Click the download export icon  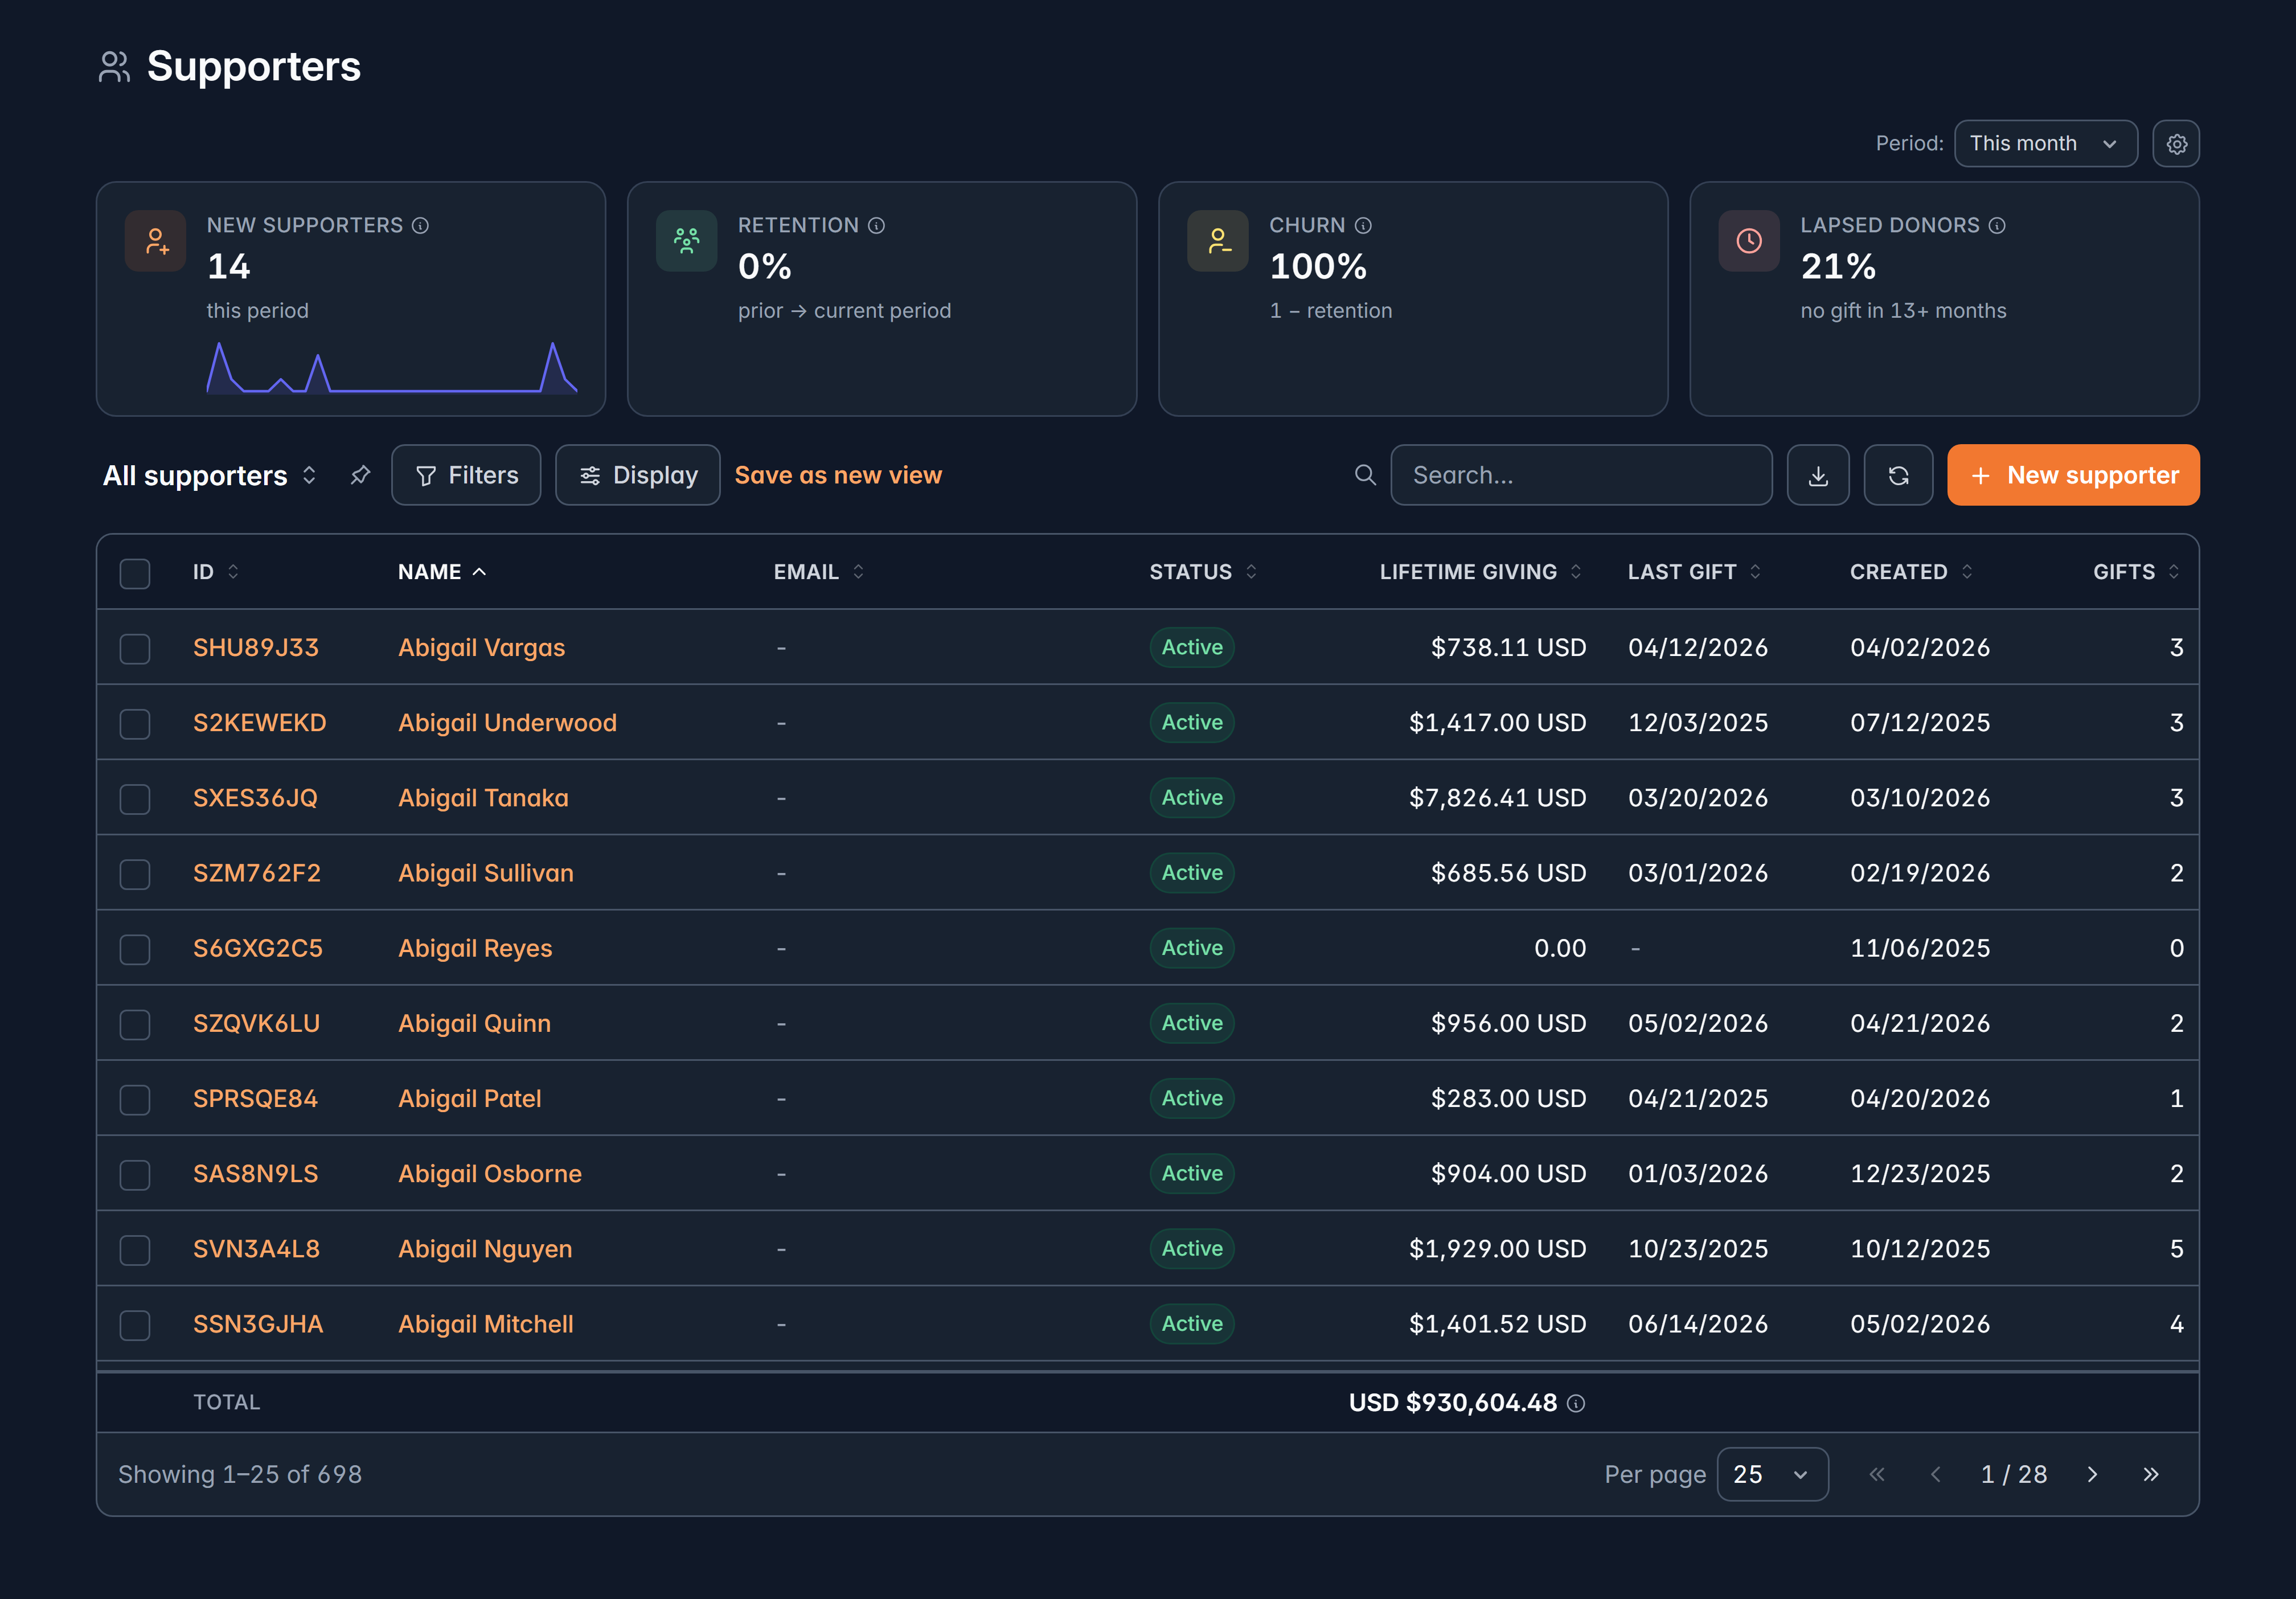point(1818,475)
